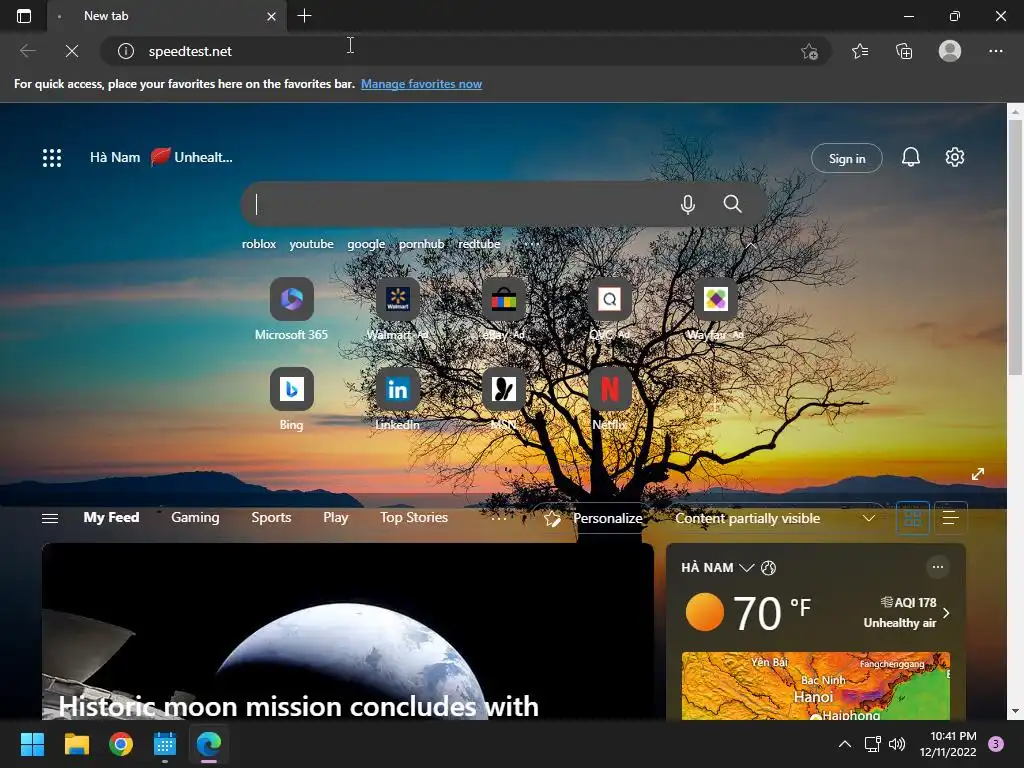1024x768 pixels.
Task: Open the notifications bell
Action: point(911,157)
